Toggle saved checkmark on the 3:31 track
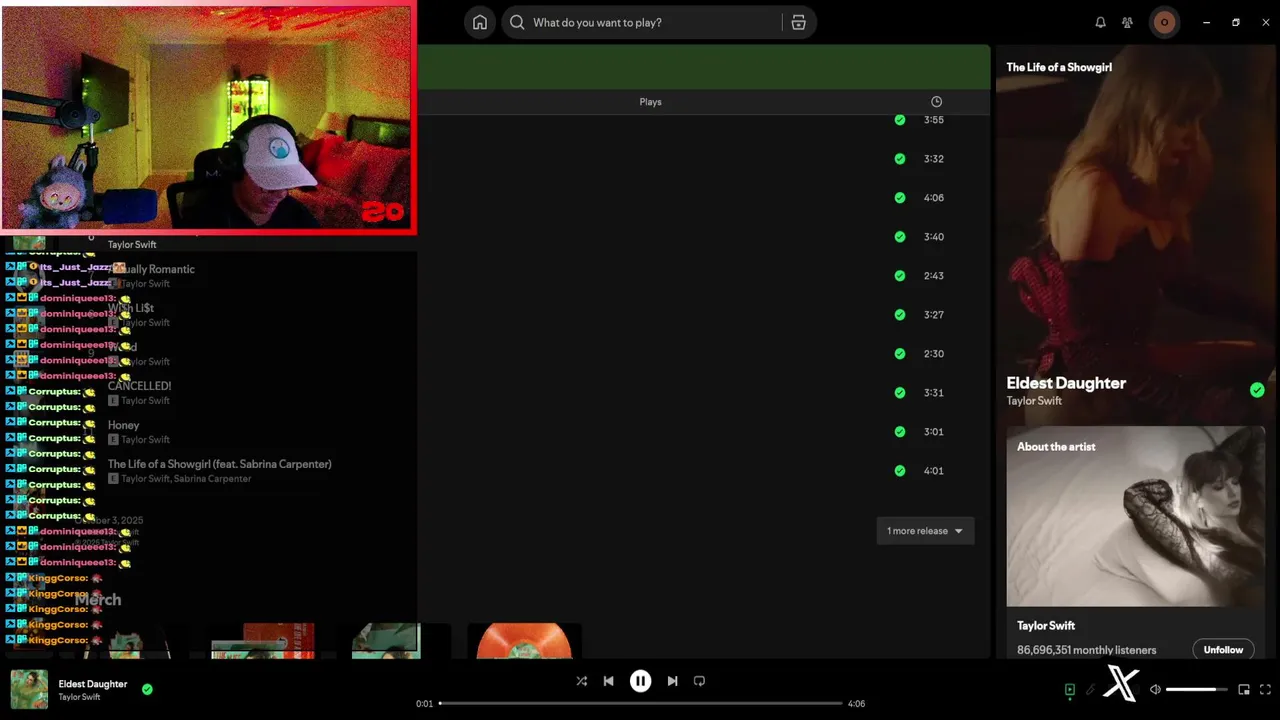Image resolution: width=1280 pixels, height=720 pixels. (900, 393)
